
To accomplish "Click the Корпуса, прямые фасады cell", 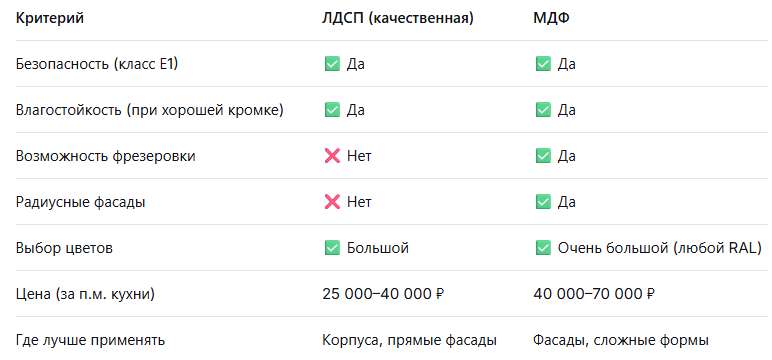I will click(409, 340).
